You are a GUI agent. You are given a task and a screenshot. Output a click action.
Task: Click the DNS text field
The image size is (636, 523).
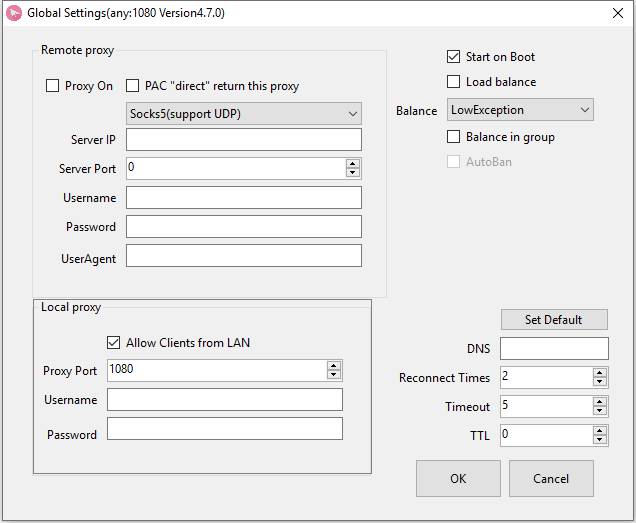point(553,348)
